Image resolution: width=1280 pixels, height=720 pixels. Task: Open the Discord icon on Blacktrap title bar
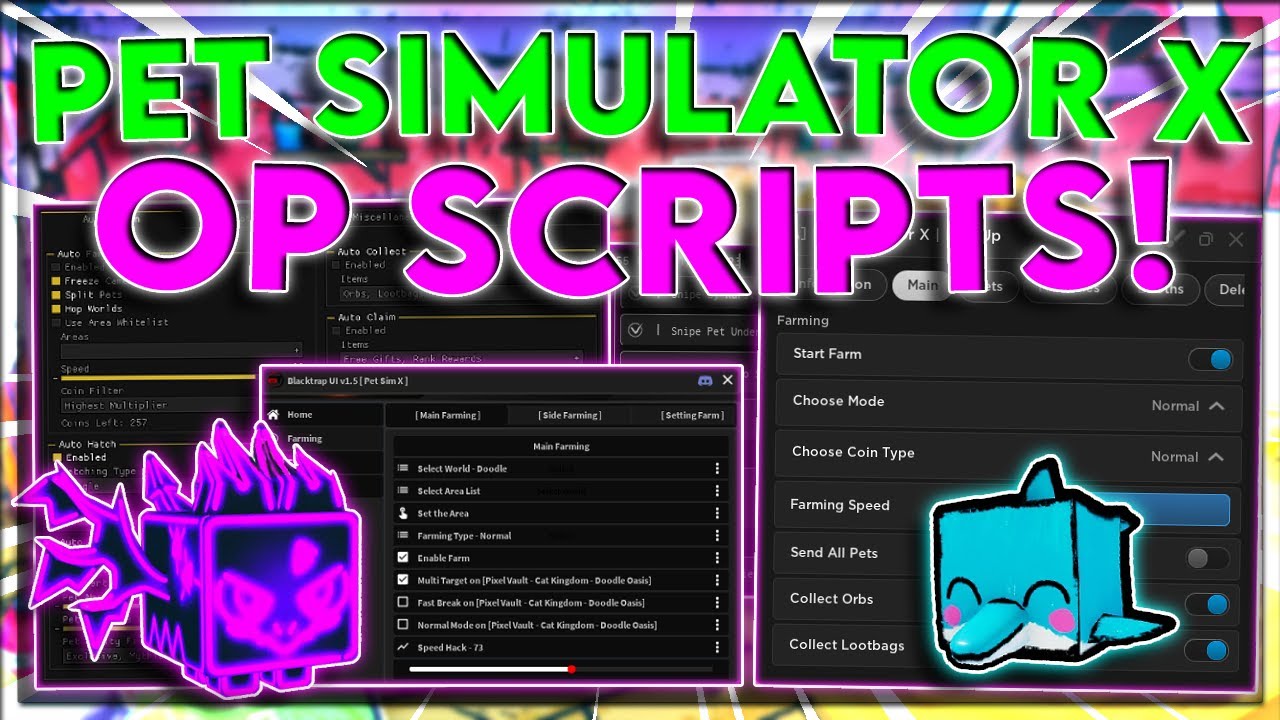[x=704, y=380]
